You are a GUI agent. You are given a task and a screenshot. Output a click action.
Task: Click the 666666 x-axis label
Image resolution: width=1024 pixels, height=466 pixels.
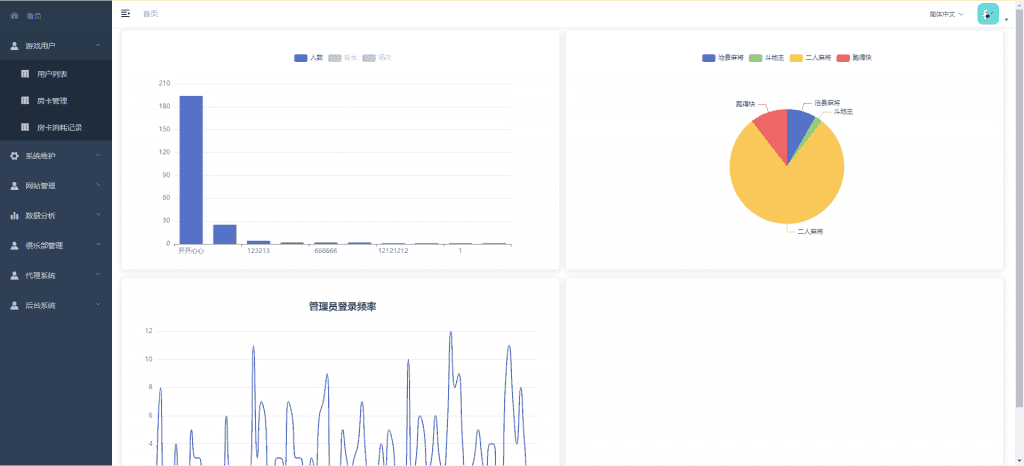326,251
